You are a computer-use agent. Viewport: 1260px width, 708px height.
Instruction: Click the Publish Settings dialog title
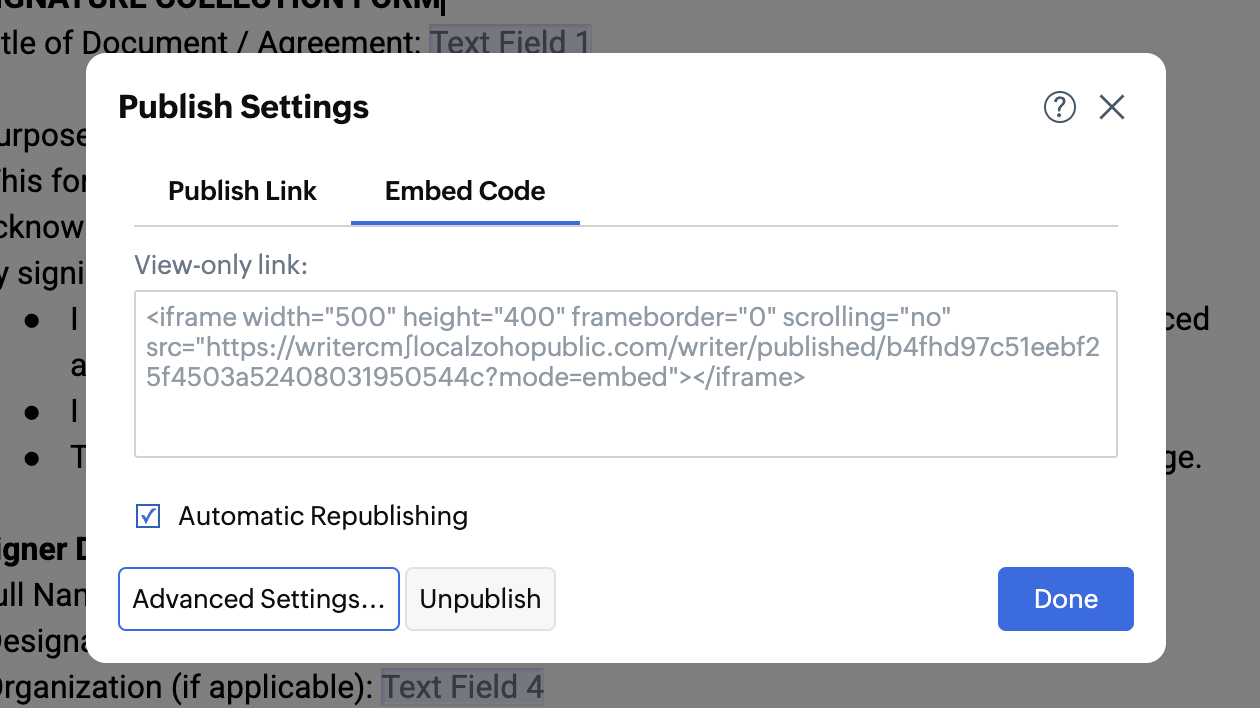point(244,107)
